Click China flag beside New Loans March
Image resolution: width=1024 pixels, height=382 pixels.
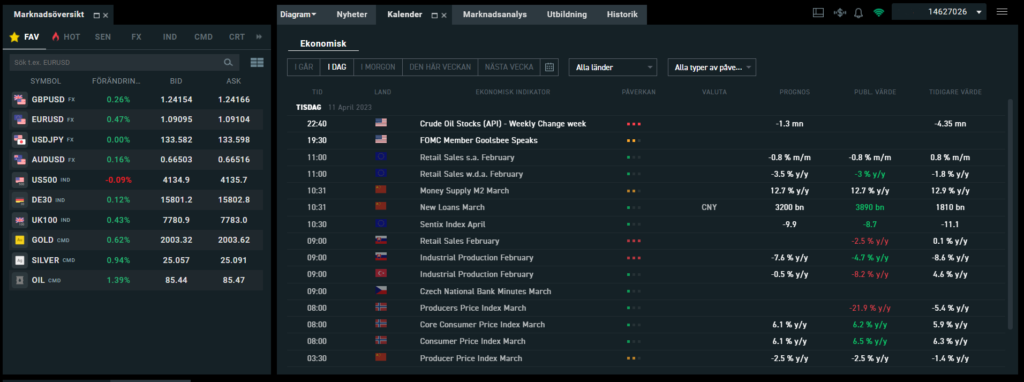[381, 207]
